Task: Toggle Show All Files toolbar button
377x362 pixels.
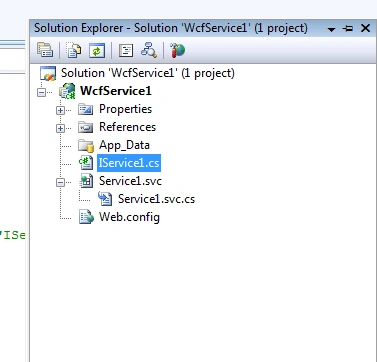Action: [x=73, y=50]
